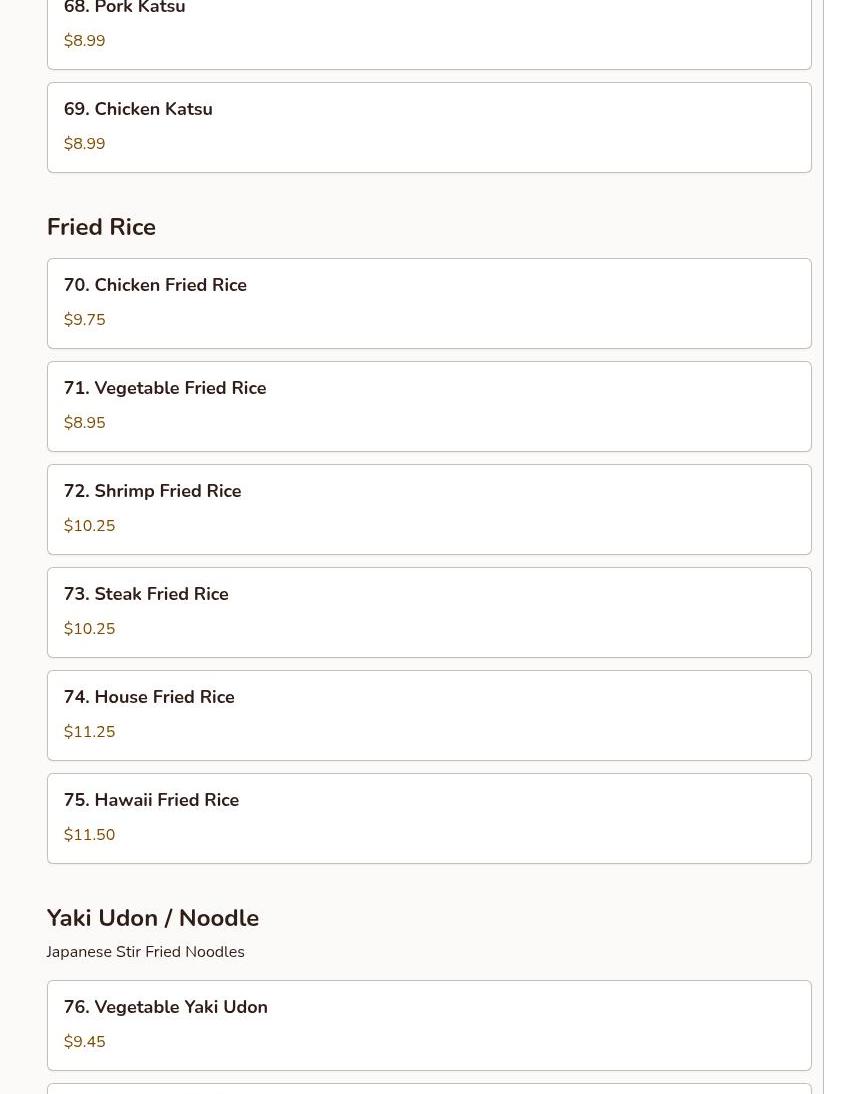Viewport: 844px width, 1094px height.
Task: Open 73. Steak Fried Rice item
Action: [x=428, y=612]
